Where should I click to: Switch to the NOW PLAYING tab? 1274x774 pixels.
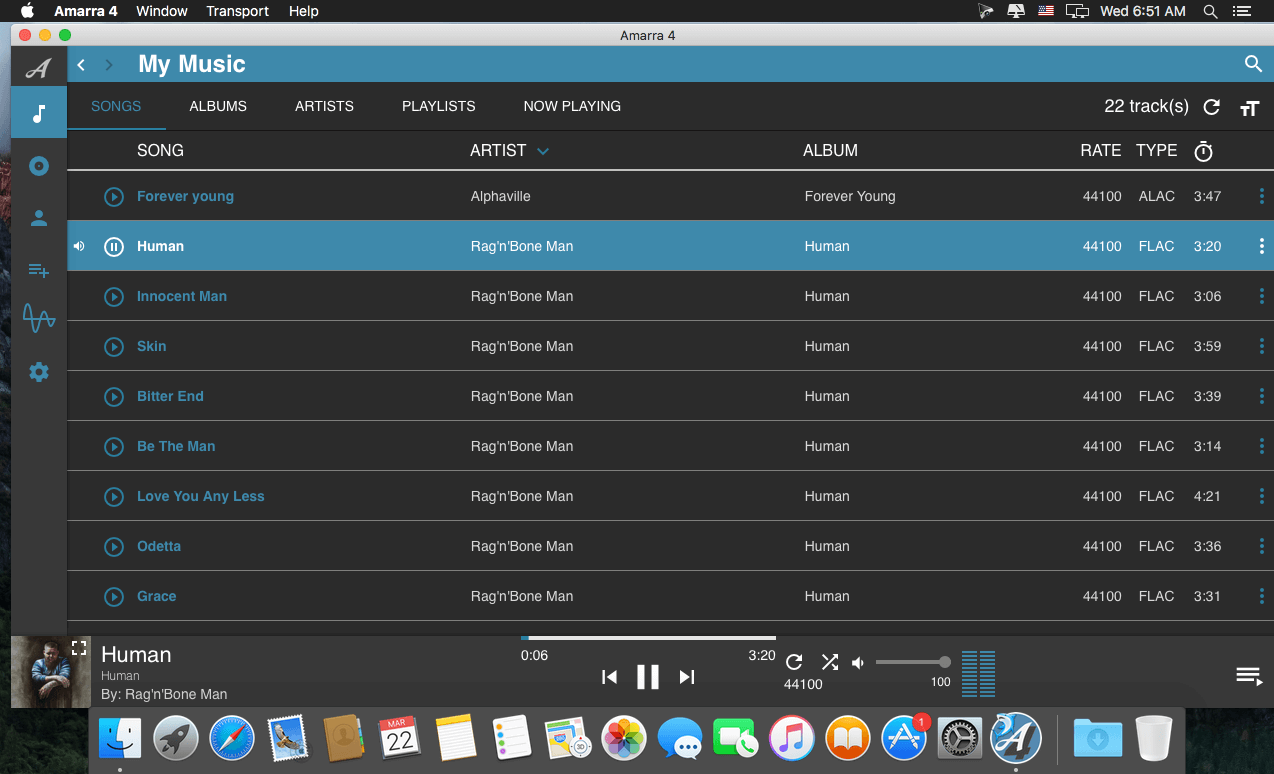click(572, 106)
